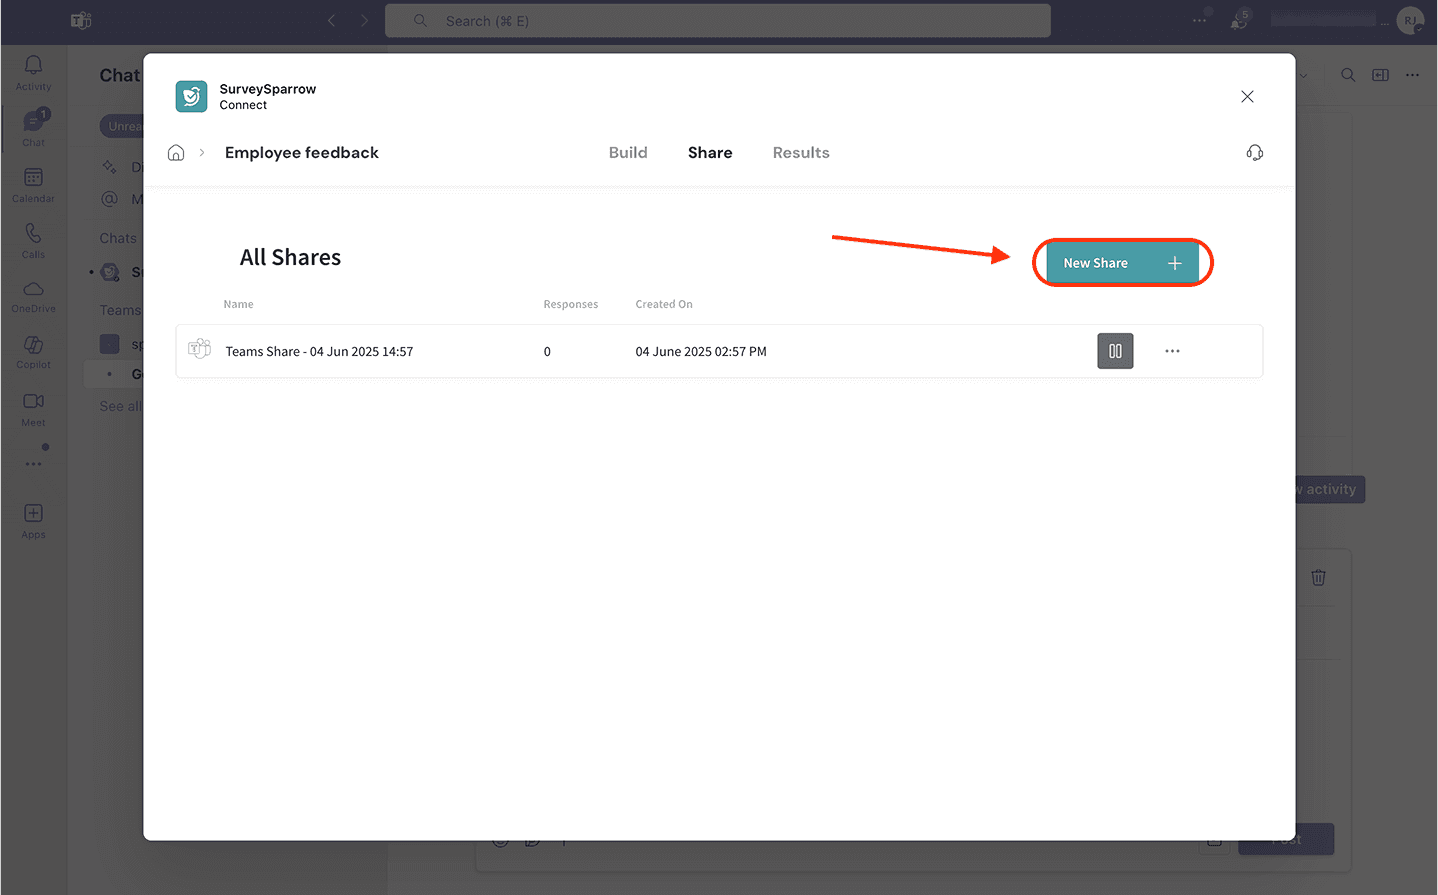Click the Teams search field
1438x895 pixels.
pos(717,21)
